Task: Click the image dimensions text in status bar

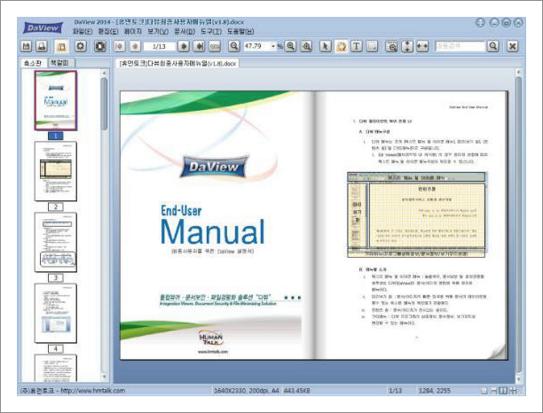Action: (261, 390)
